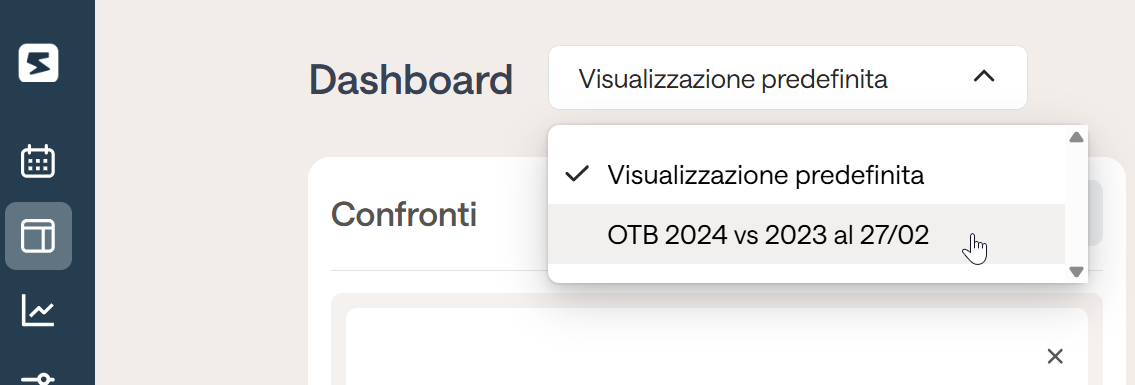Screen dimensions: 1135x385
Task: Click the gray button right of Confronti
Action: click(x=1095, y=213)
